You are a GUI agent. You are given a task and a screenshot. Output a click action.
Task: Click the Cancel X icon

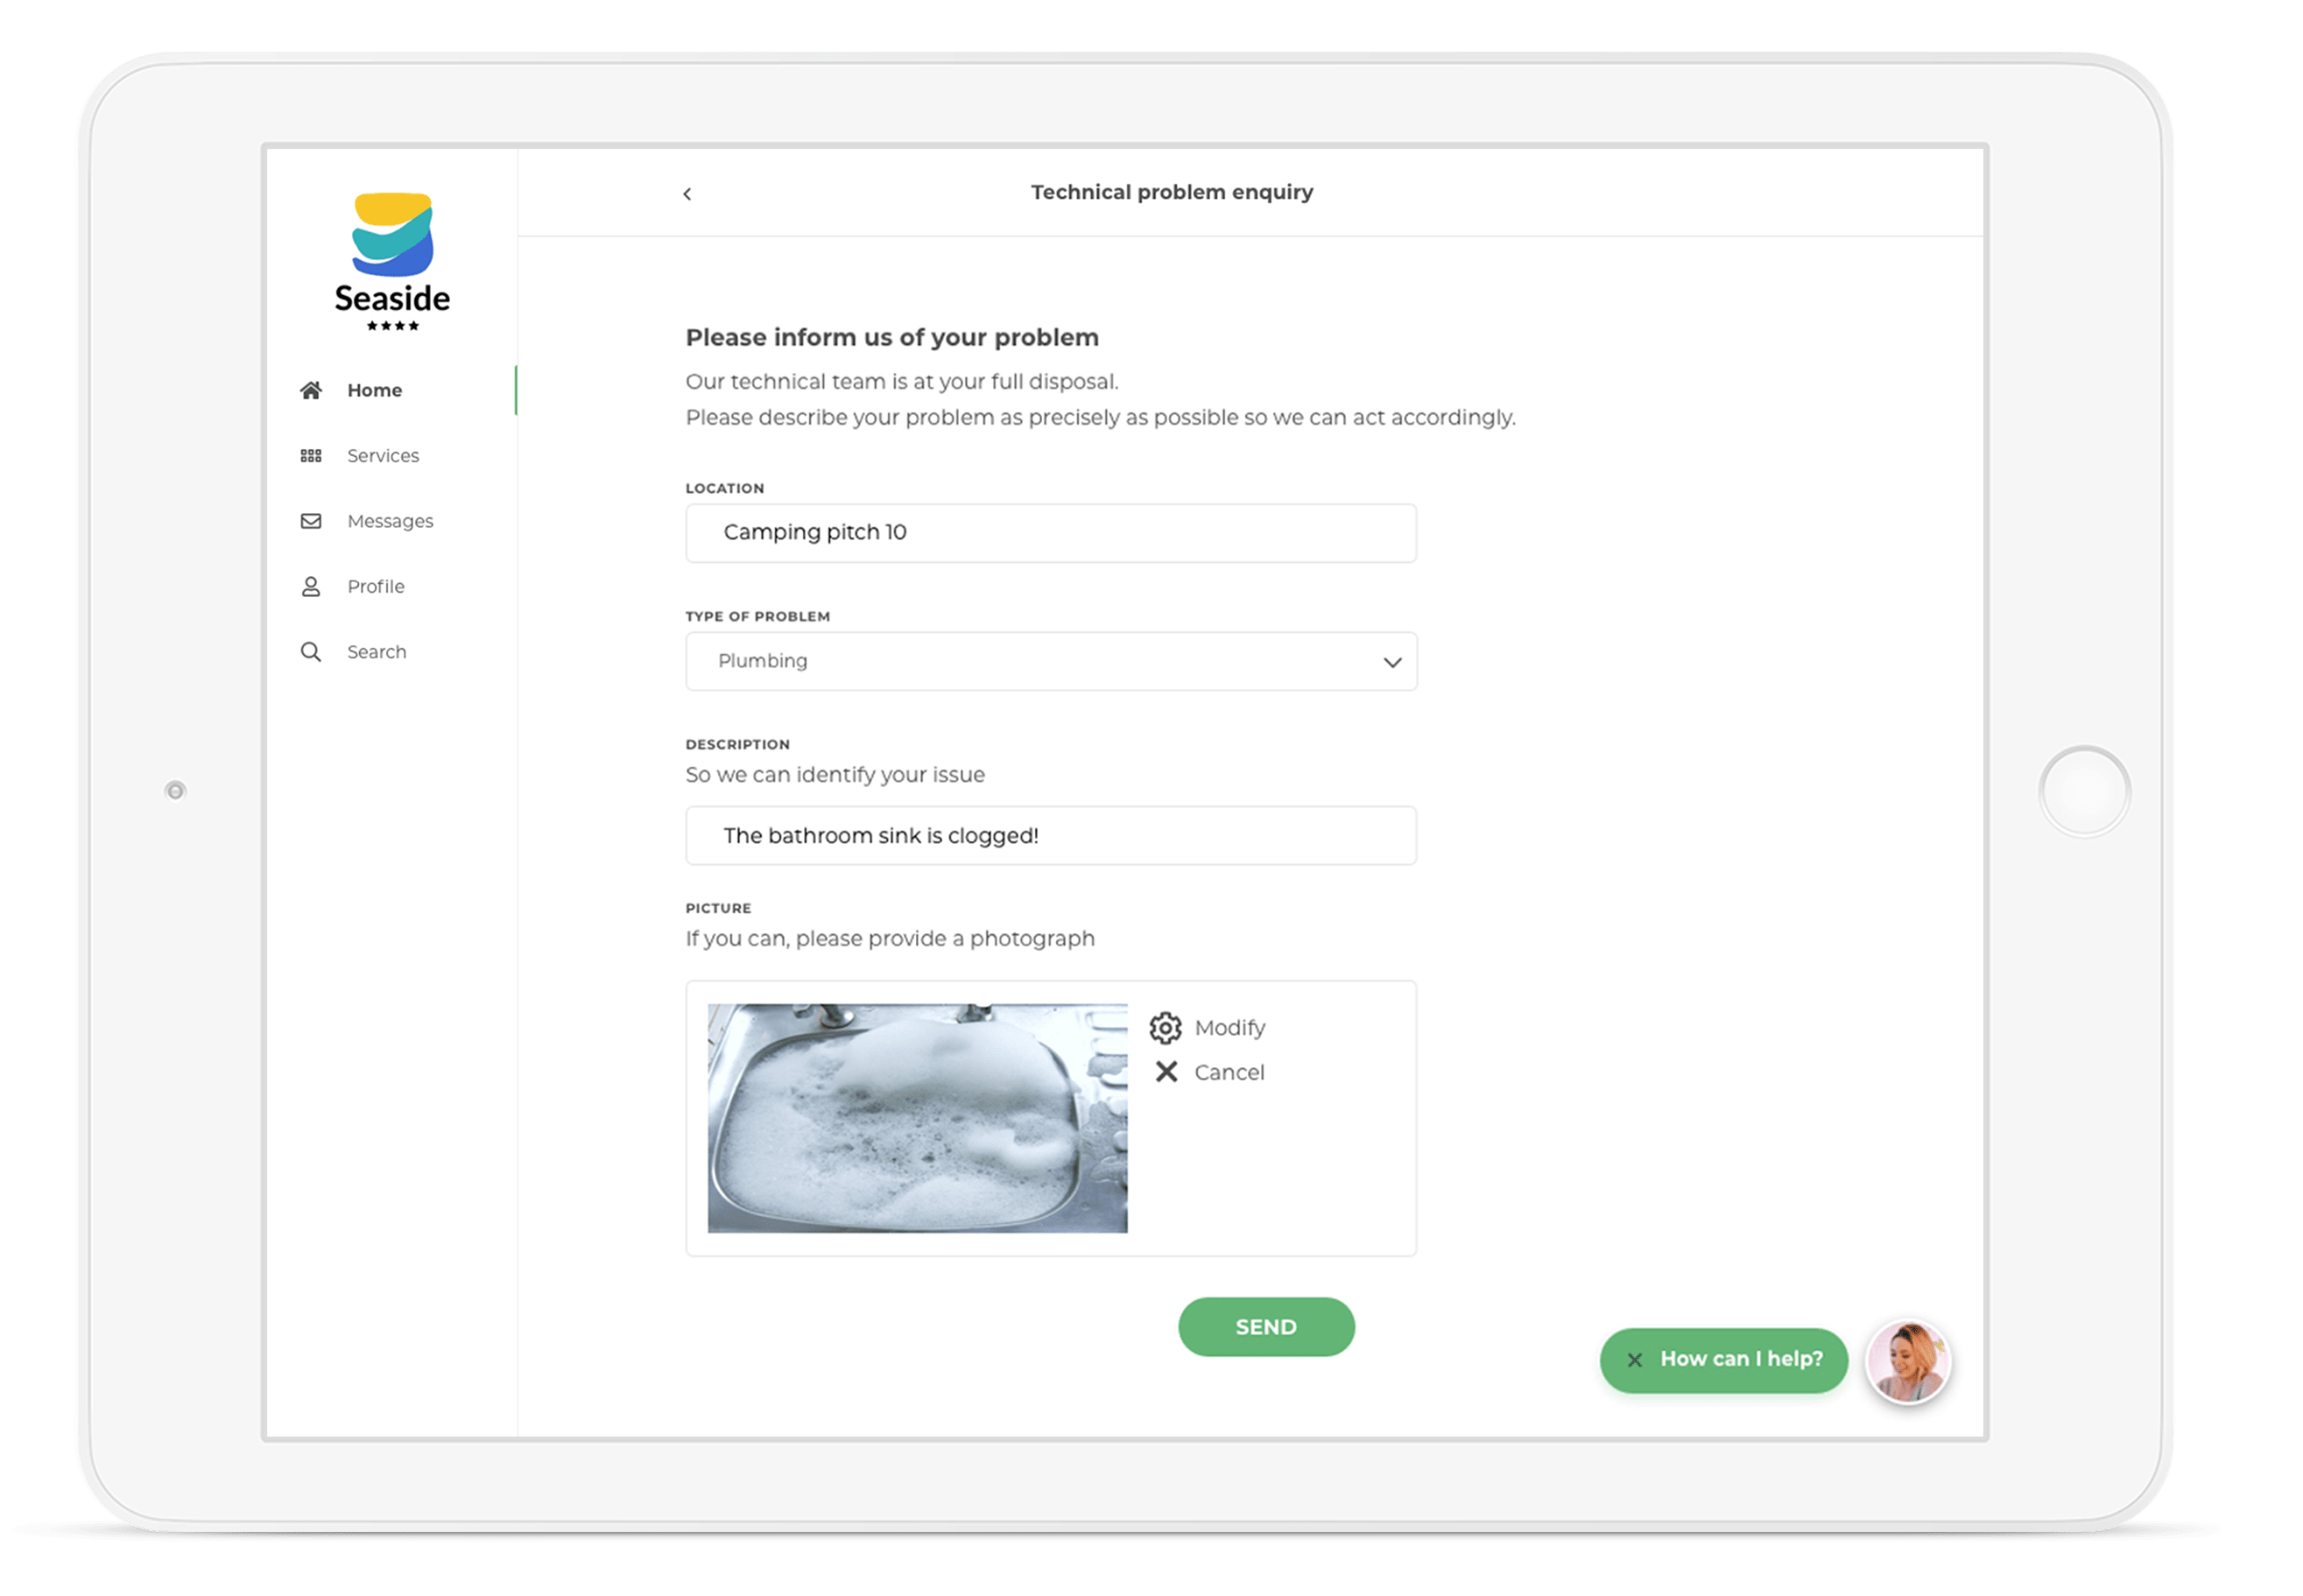1166,1072
